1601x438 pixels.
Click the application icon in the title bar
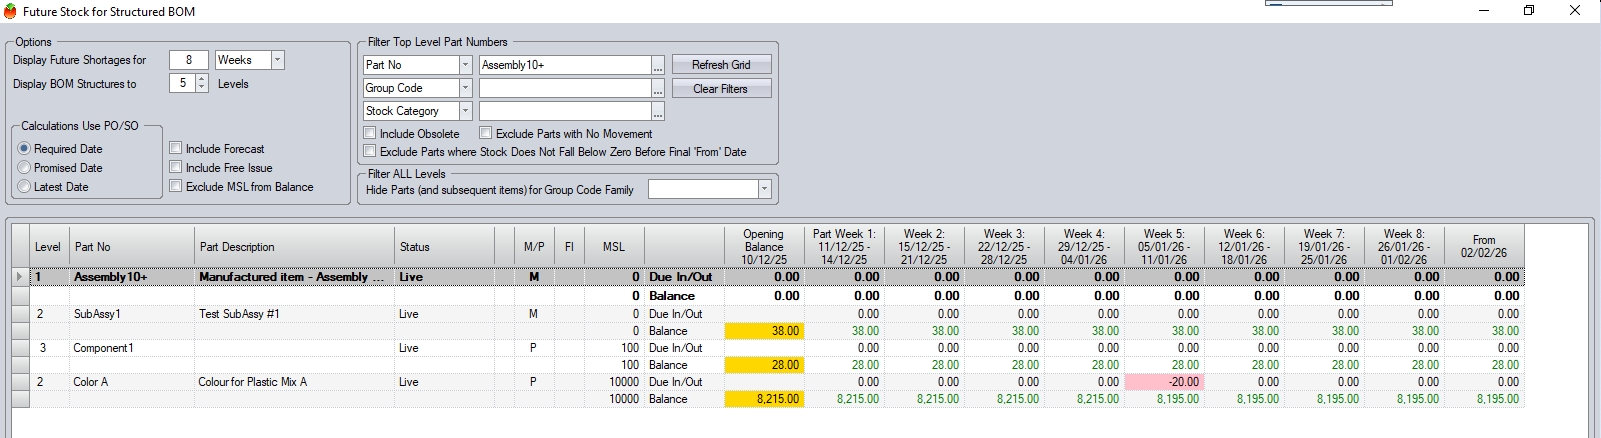click(x=10, y=11)
